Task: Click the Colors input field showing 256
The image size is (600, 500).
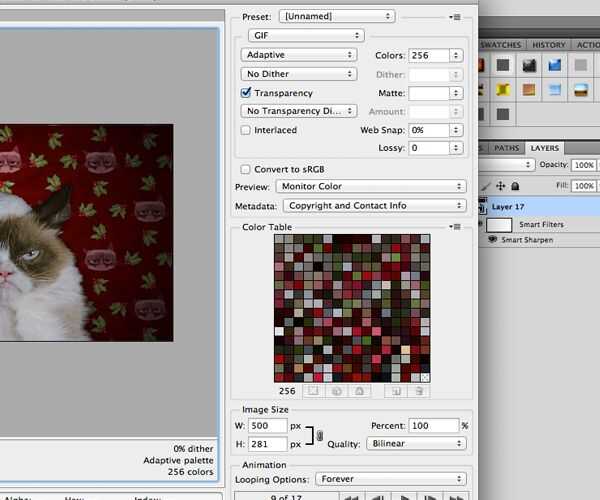Action: 429,55
